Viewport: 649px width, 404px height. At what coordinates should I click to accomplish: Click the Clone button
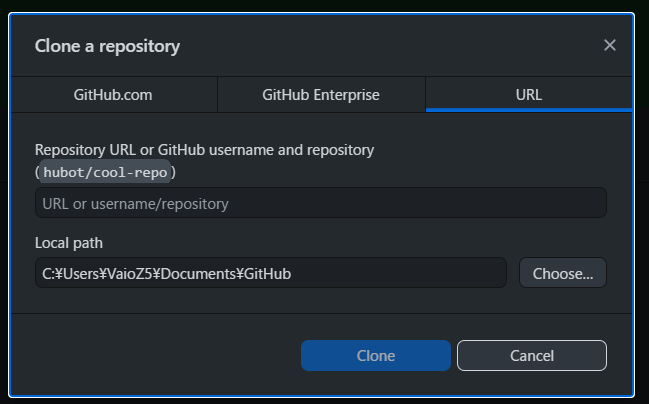pyautogui.click(x=376, y=355)
